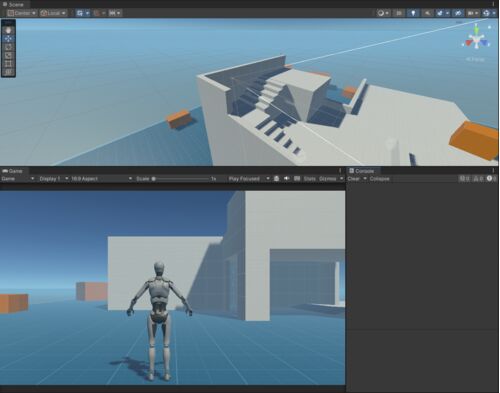This screenshot has width=500, height=393.
Task: Toggle error count filter in Console
Action: (x=492, y=179)
